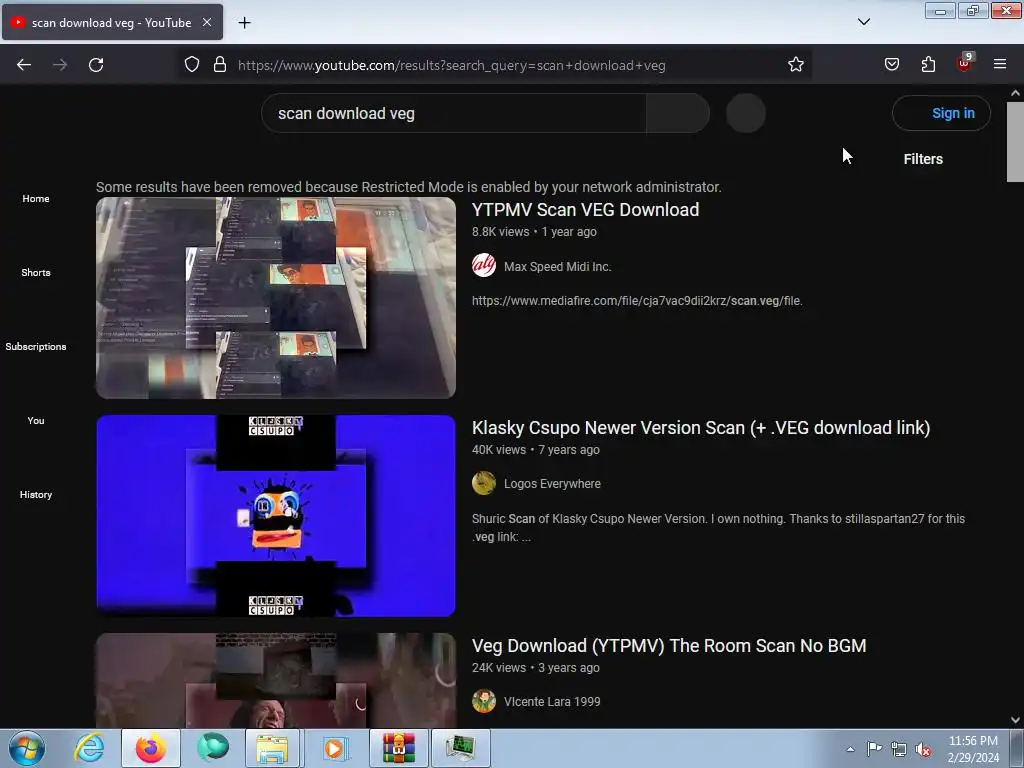Click the 24K views 3 years ago text
The width and height of the screenshot is (1024, 768).
point(536,668)
